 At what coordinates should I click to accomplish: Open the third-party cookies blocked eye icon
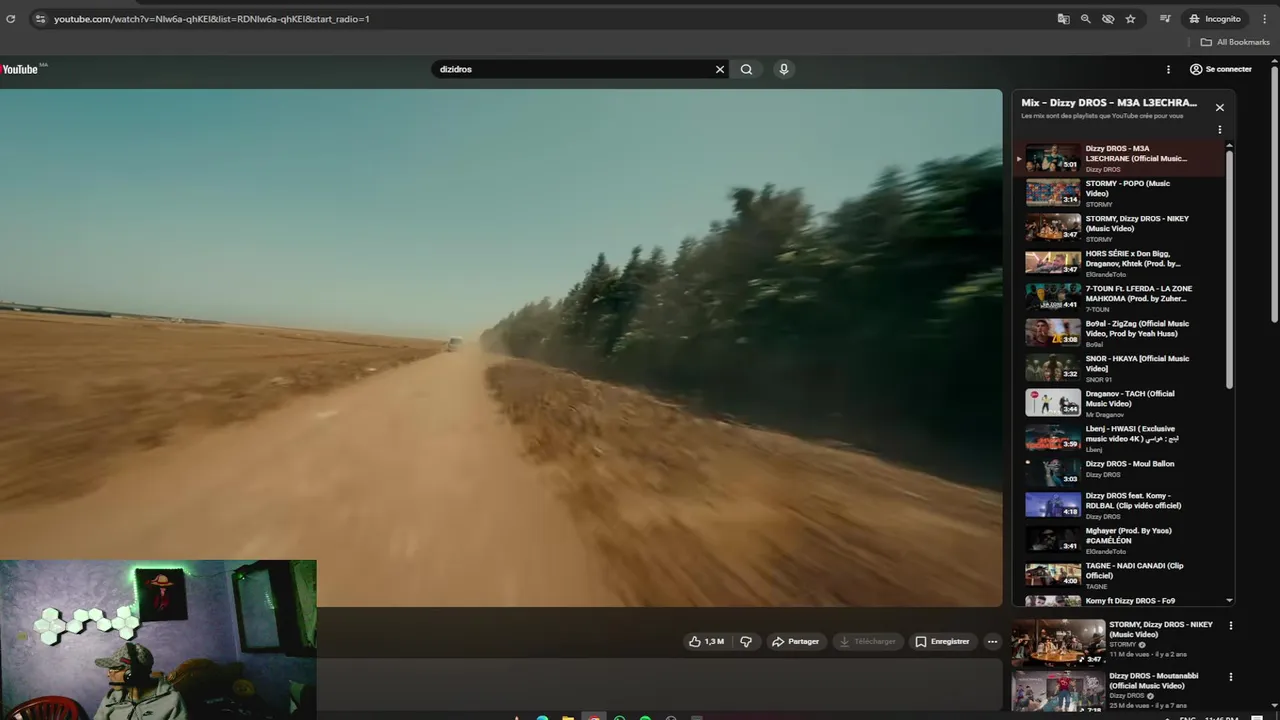1108,19
